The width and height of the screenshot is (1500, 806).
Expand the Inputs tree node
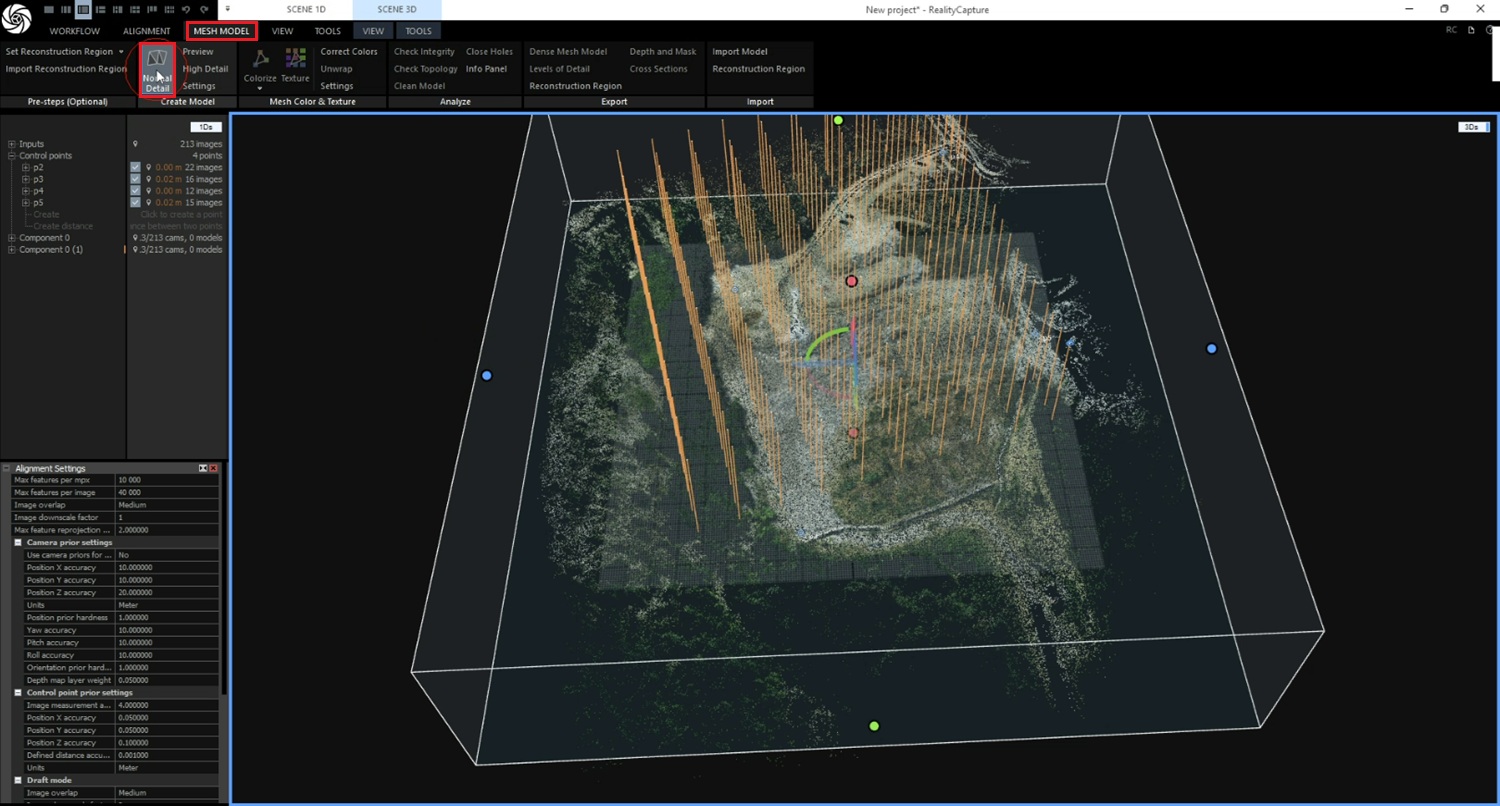(x=12, y=144)
